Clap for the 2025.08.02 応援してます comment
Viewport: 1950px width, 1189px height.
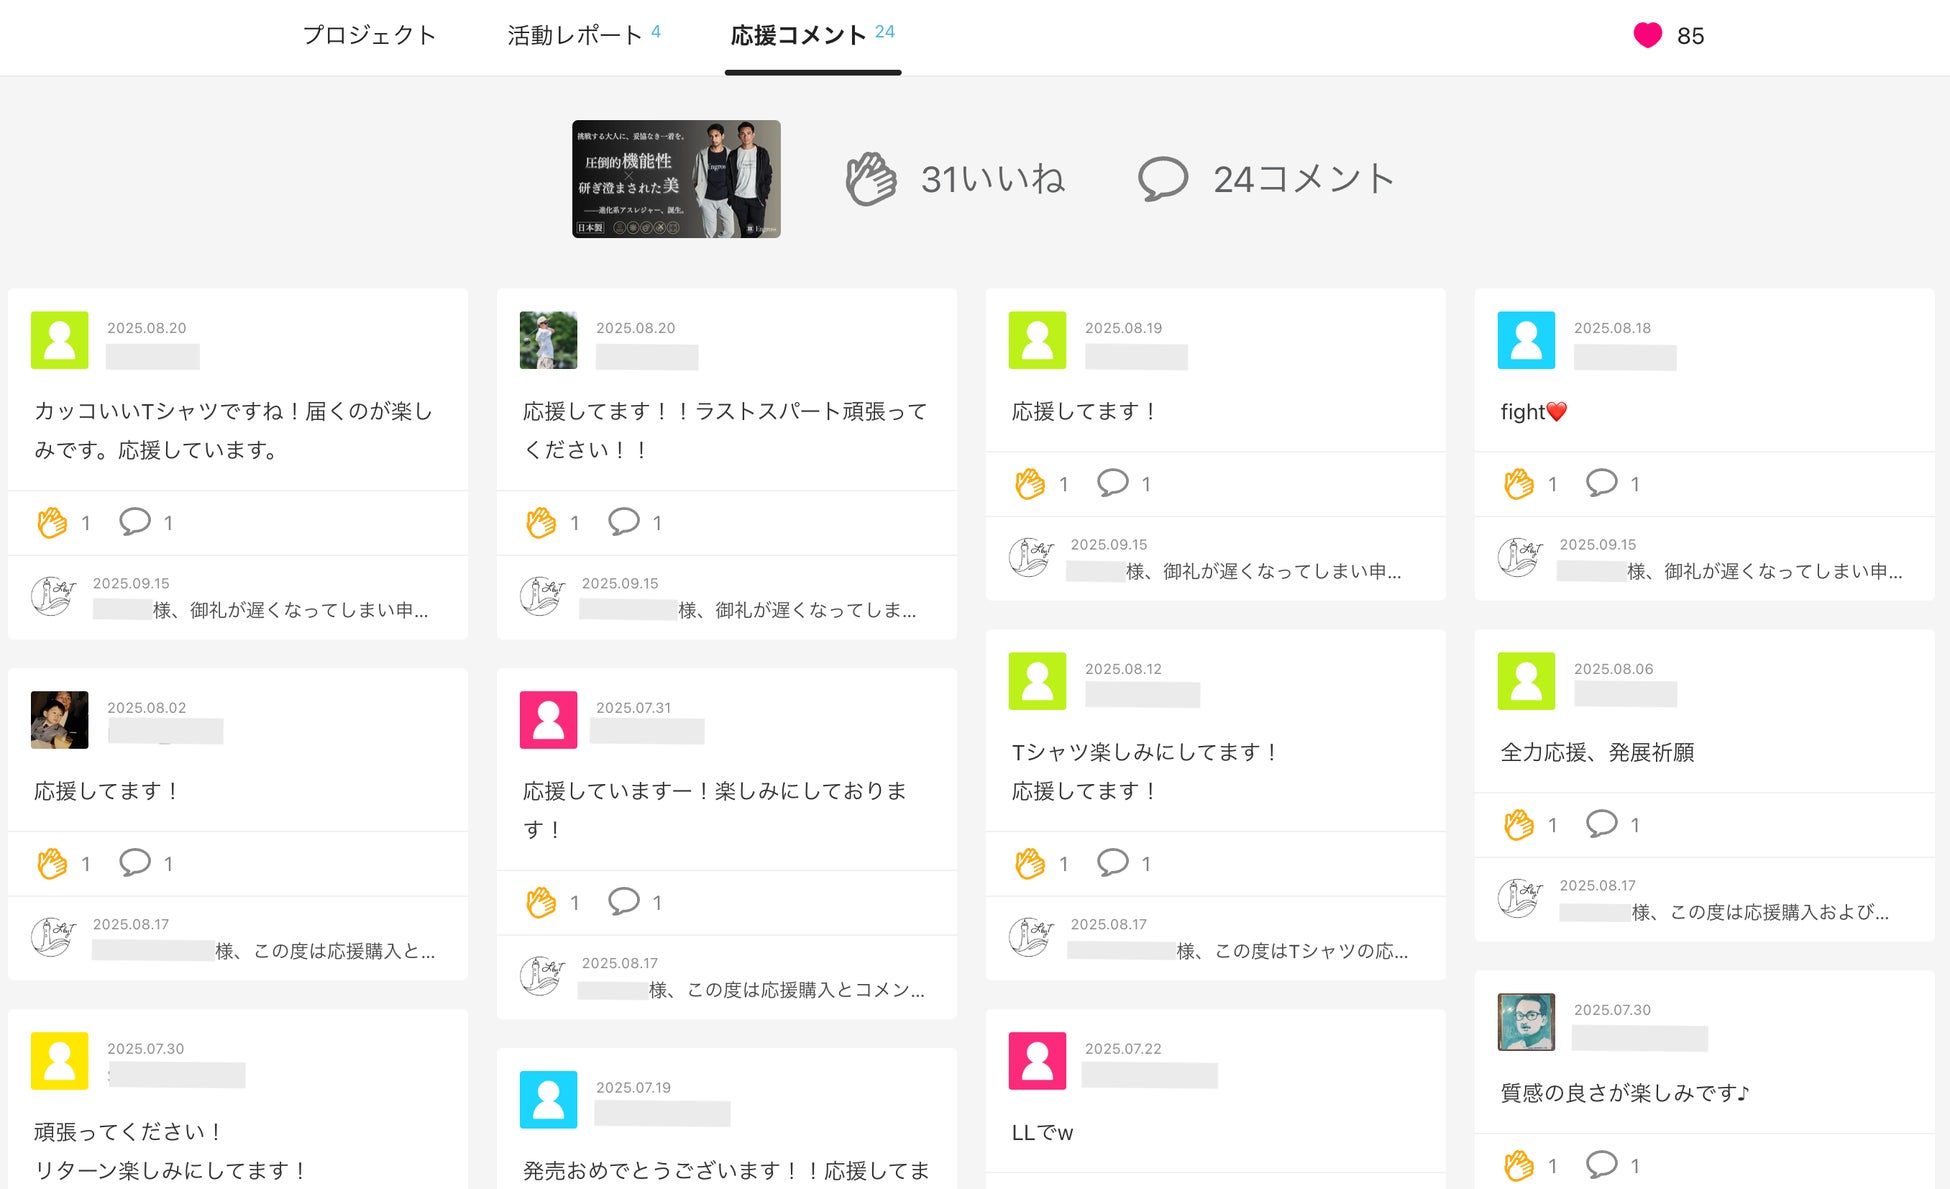point(52,863)
